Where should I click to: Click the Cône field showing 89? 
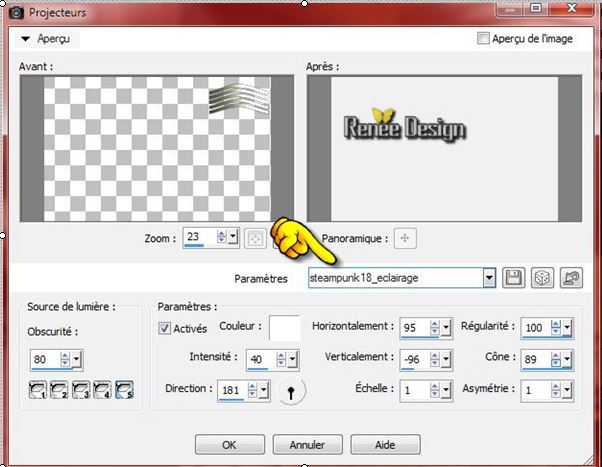click(536, 359)
